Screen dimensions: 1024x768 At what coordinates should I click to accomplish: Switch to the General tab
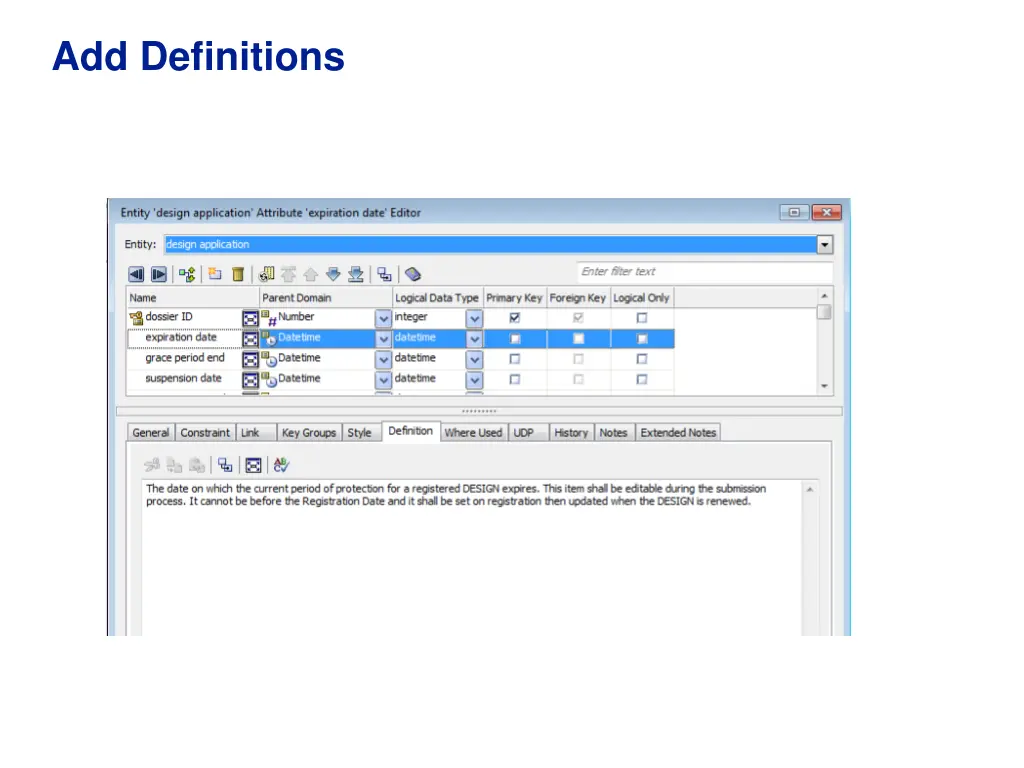click(151, 432)
